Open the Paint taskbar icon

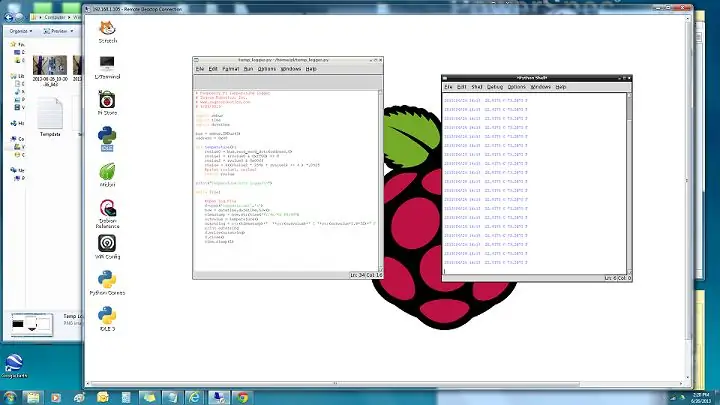(x=79, y=398)
